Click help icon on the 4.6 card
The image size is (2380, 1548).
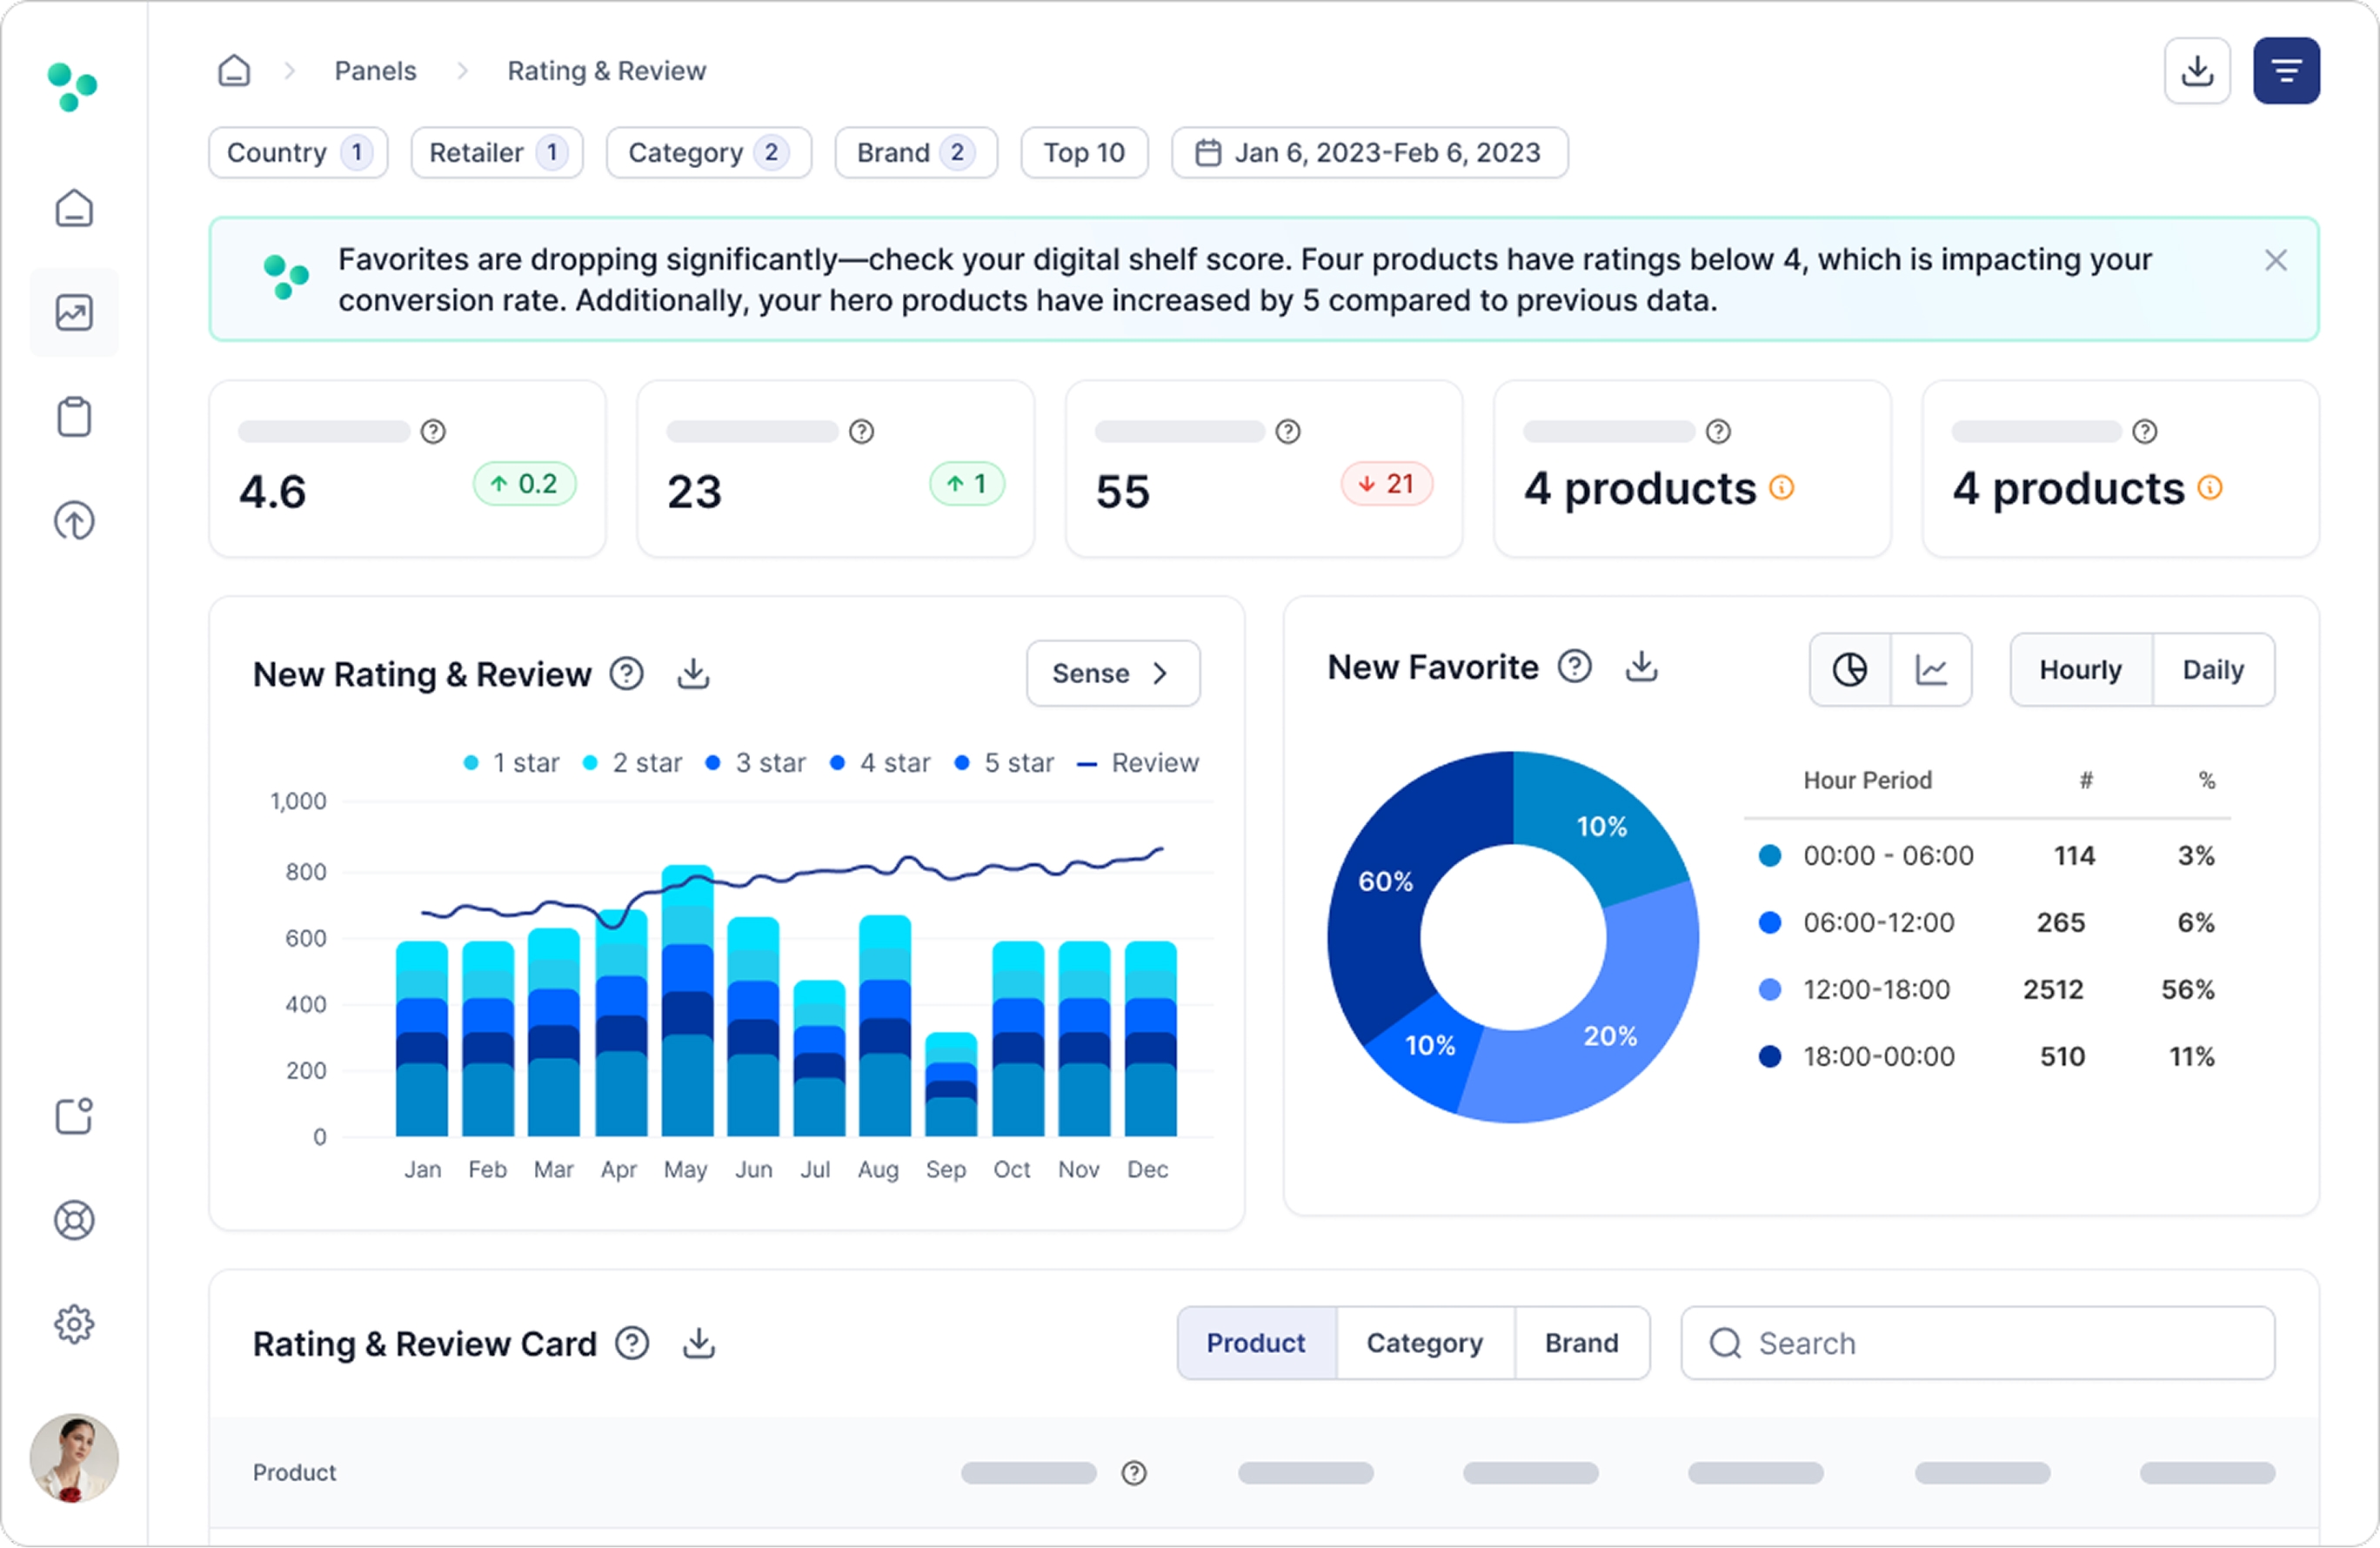coord(433,432)
